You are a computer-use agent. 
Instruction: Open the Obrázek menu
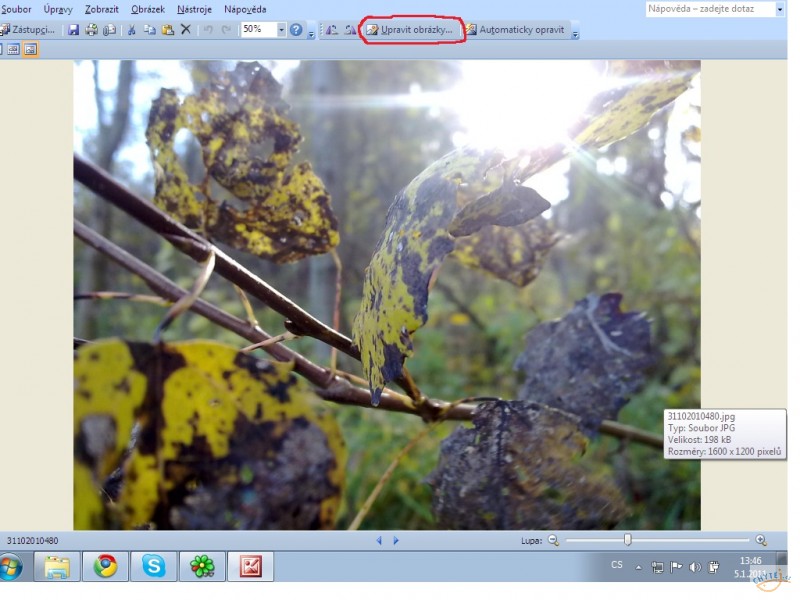[x=148, y=9]
